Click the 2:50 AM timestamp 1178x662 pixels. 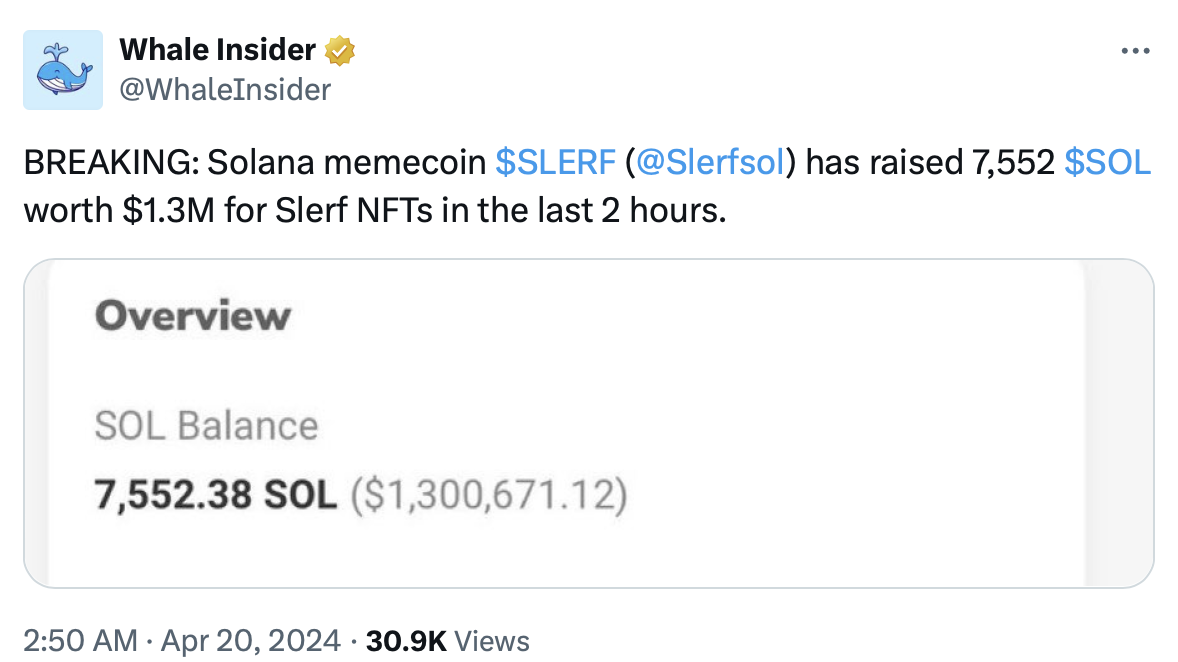pyautogui.click(x=80, y=640)
